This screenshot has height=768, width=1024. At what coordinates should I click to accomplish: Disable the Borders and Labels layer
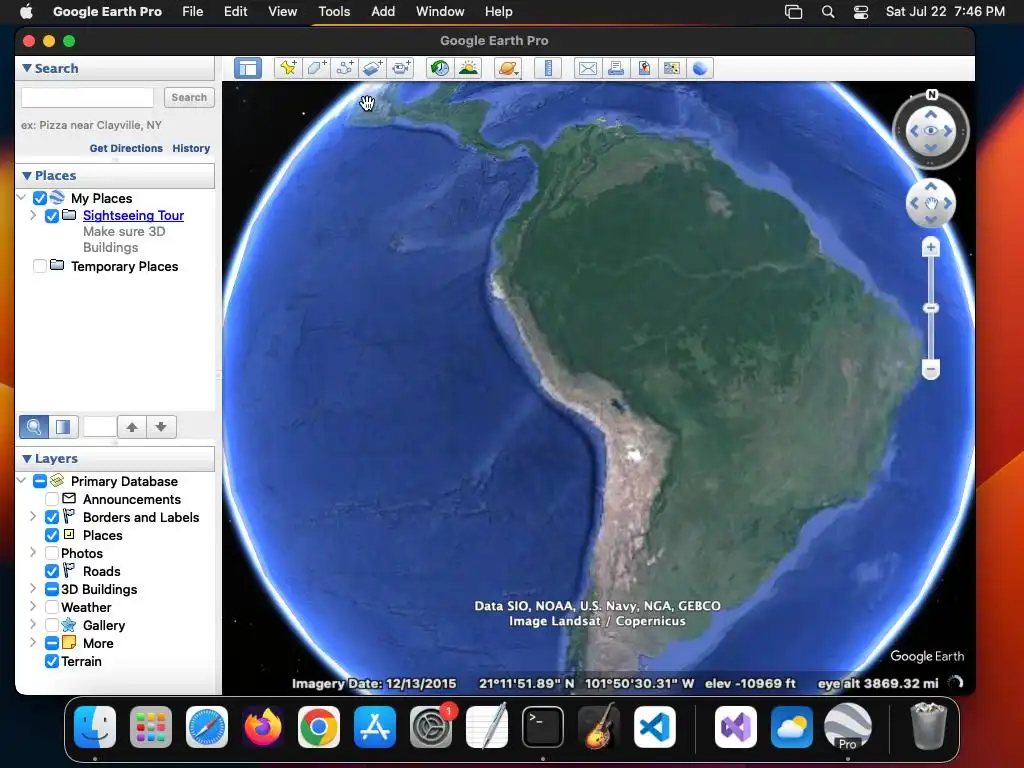[x=52, y=517]
